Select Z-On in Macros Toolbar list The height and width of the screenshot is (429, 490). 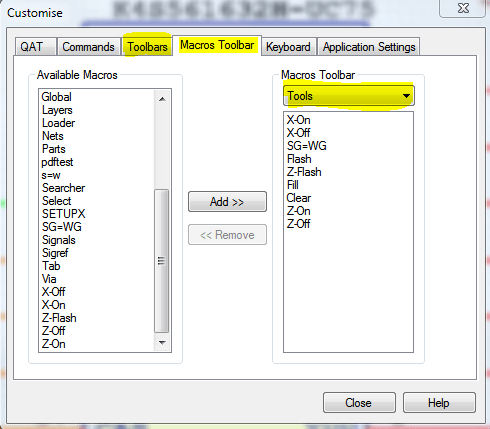[x=298, y=211]
